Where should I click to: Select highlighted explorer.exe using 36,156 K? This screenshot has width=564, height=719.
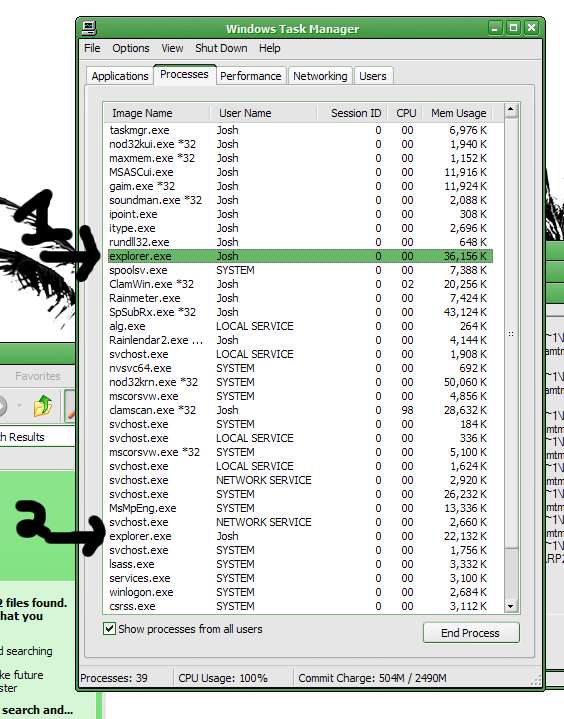[300, 256]
